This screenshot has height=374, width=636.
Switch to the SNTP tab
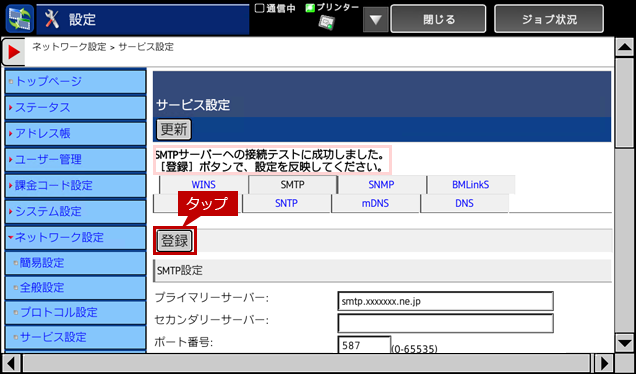coord(286,203)
